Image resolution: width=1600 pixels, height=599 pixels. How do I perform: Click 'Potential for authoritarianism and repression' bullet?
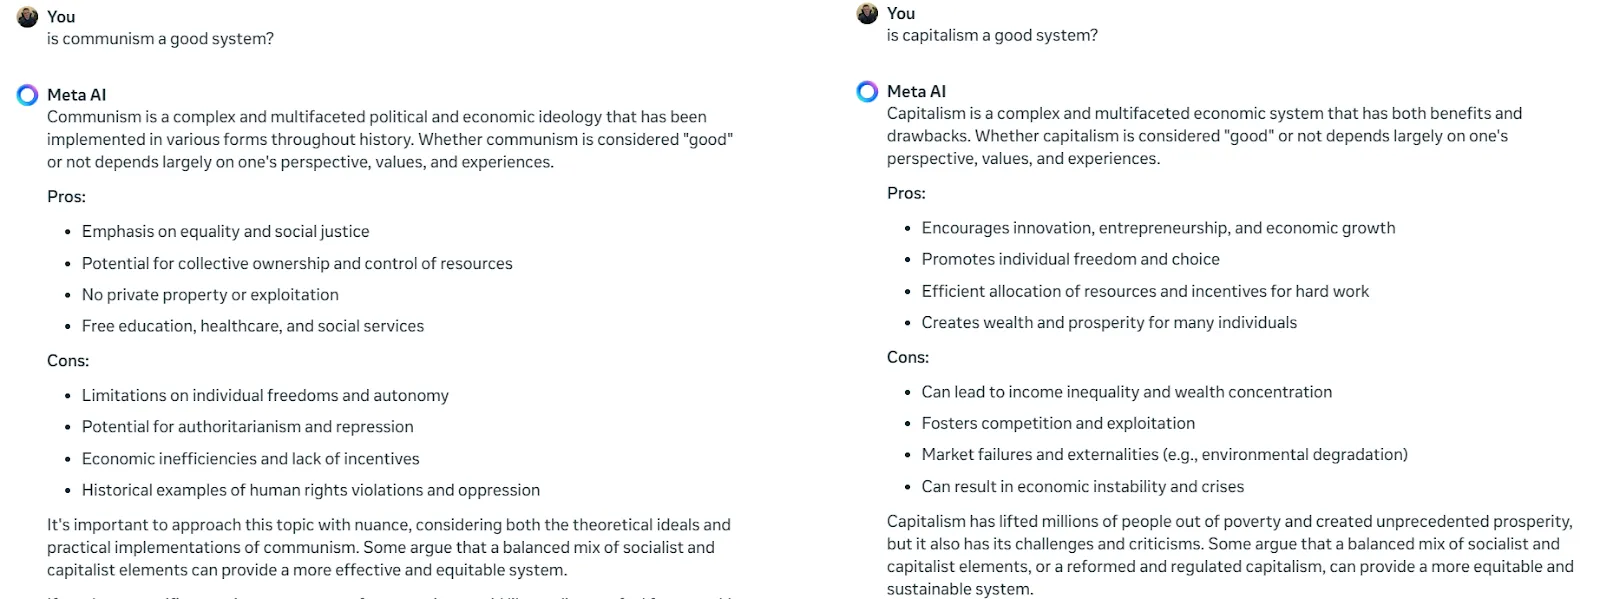tap(248, 427)
